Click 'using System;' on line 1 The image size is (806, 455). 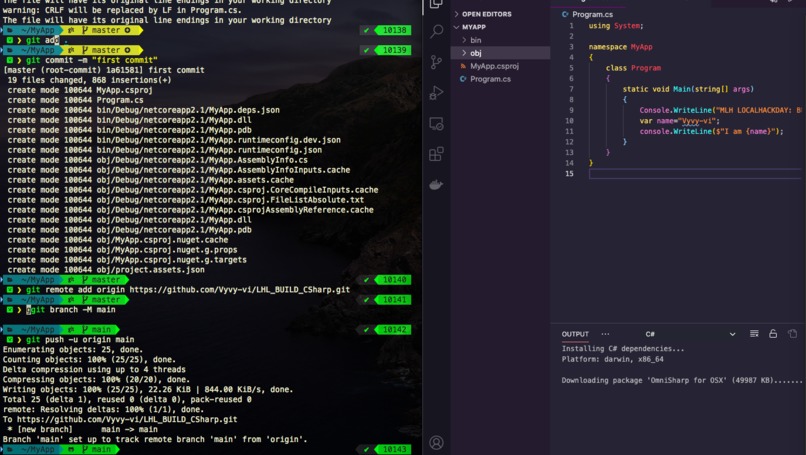[615, 26]
